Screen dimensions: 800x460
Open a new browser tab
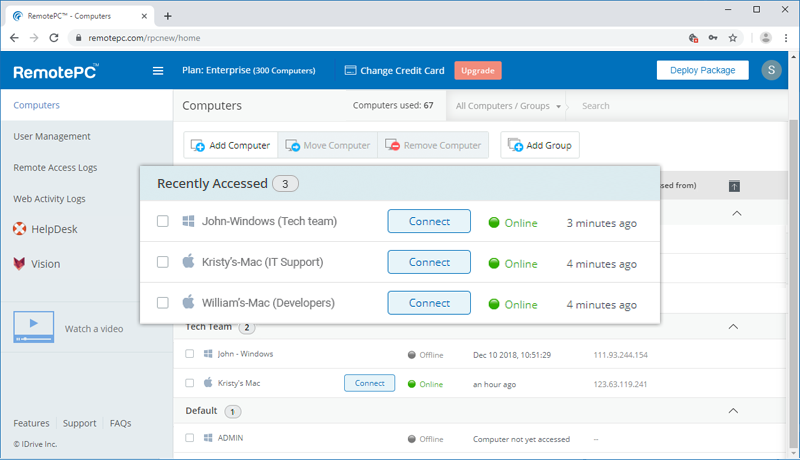[x=167, y=16]
